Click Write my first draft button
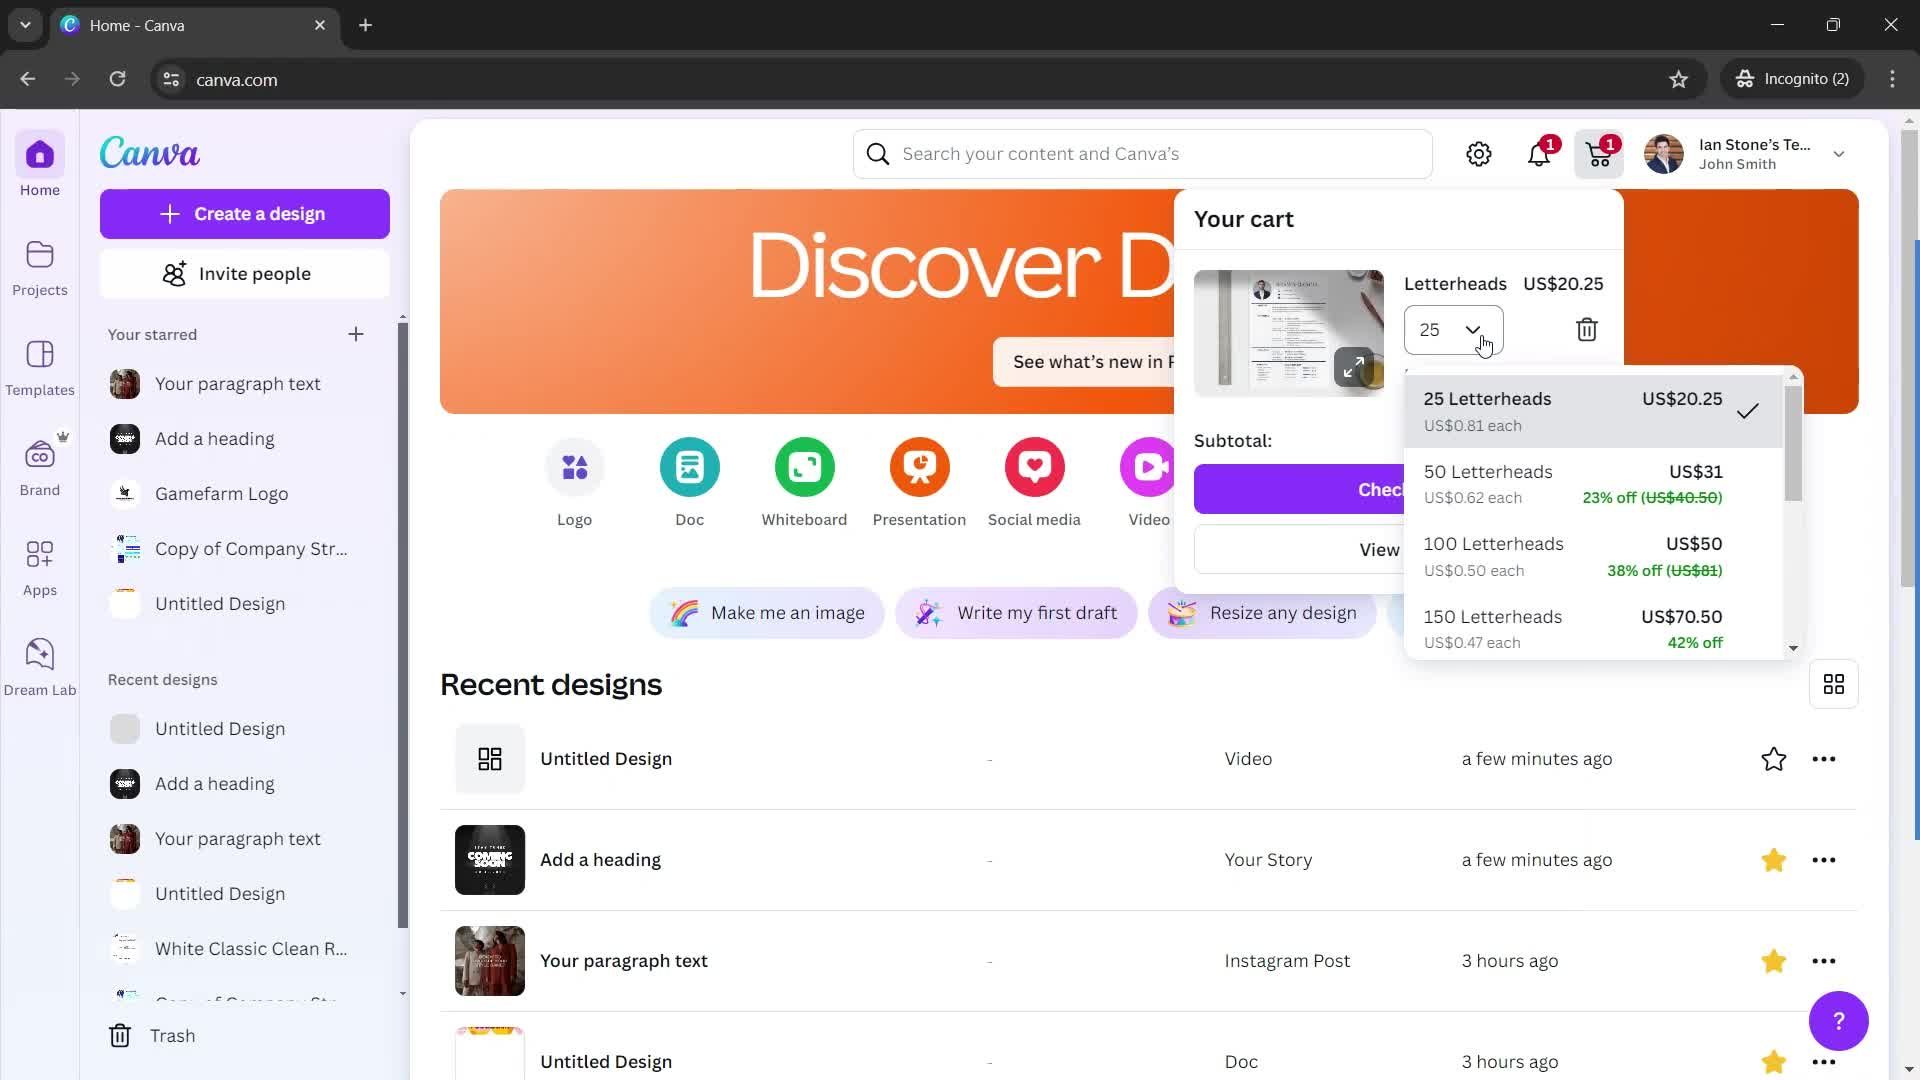1920x1080 pixels. [1017, 613]
